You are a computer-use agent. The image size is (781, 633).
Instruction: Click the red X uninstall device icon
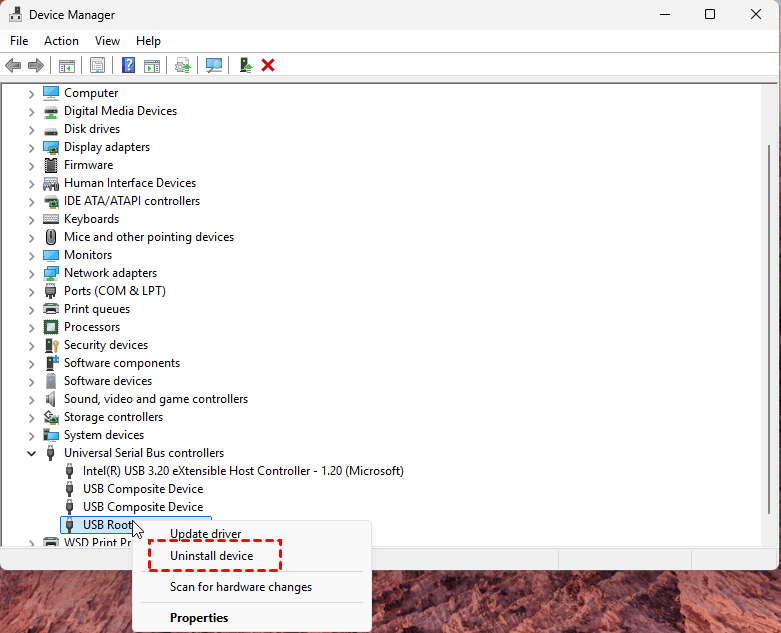pos(268,65)
